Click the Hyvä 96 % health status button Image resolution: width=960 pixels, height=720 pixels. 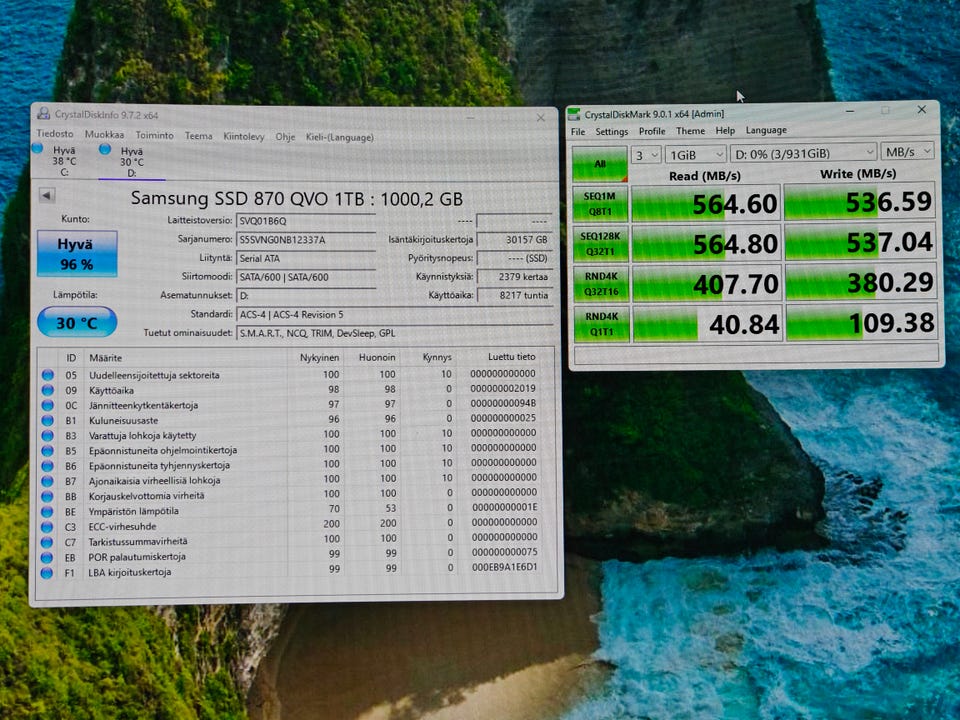click(x=77, y=253)
